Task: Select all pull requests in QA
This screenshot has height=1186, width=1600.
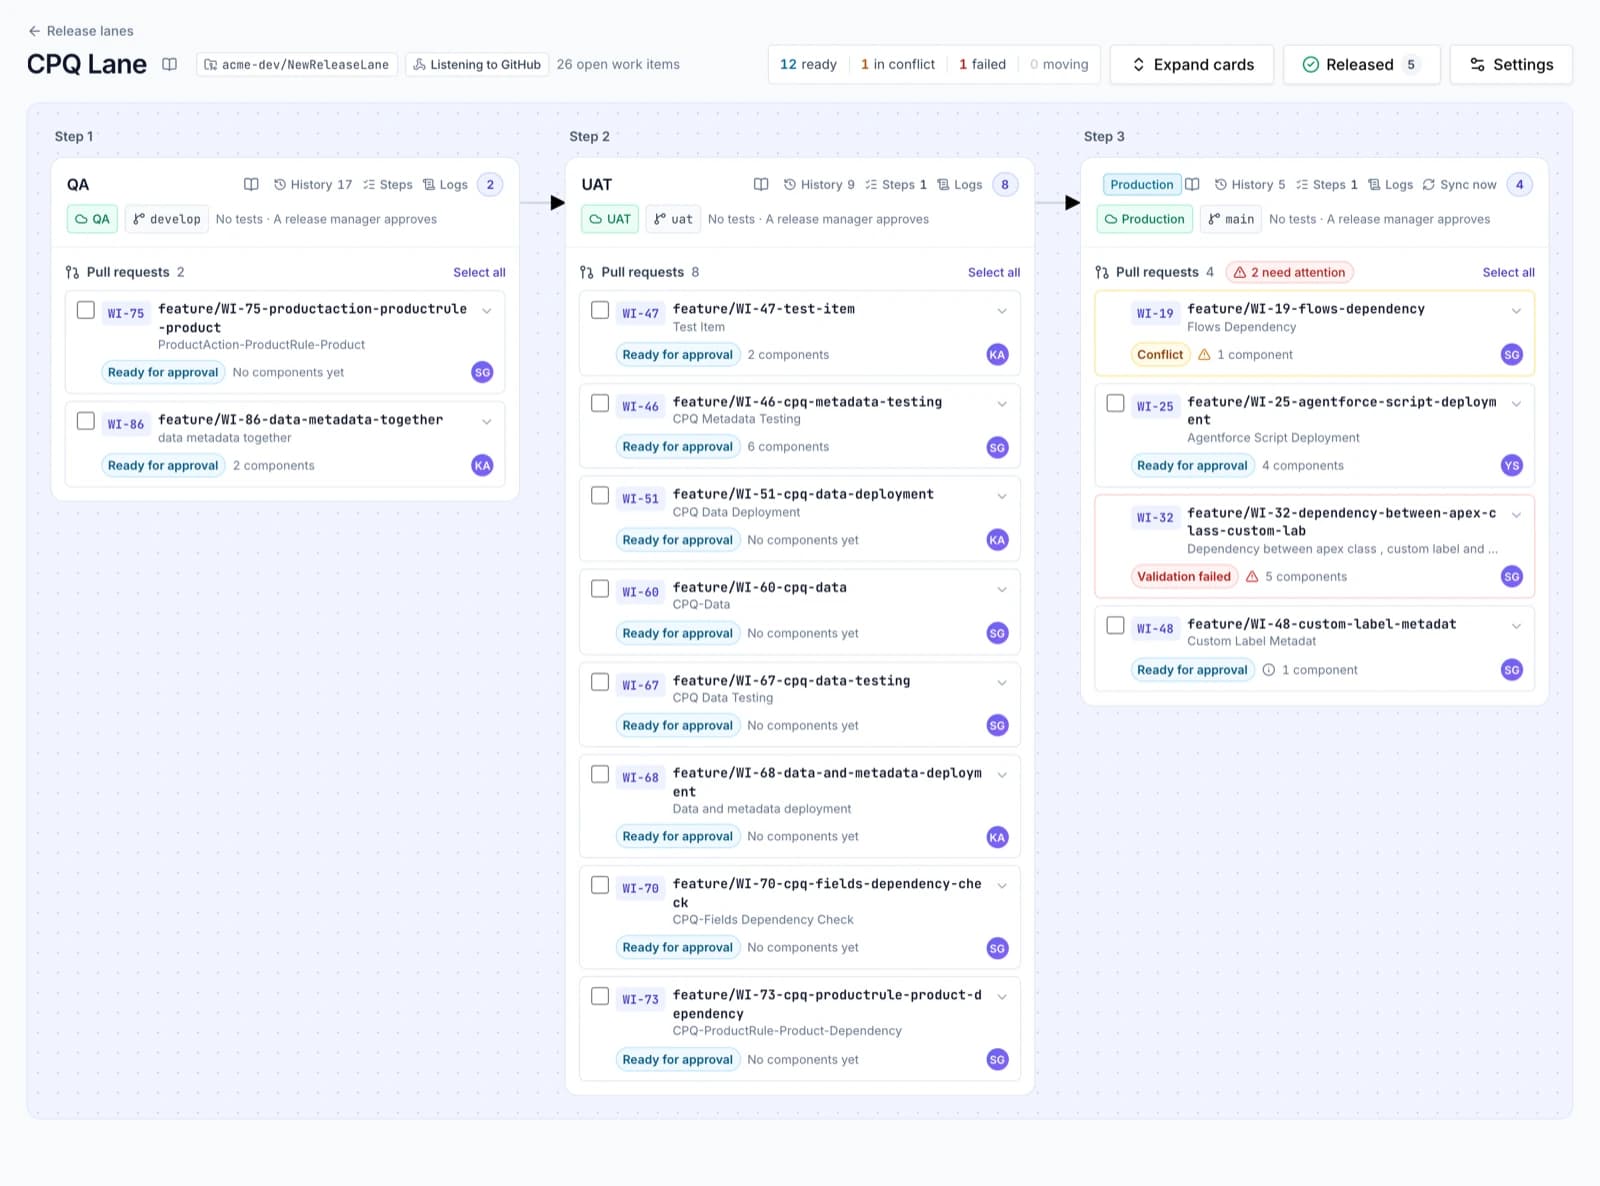Action: tap(479, 272)
